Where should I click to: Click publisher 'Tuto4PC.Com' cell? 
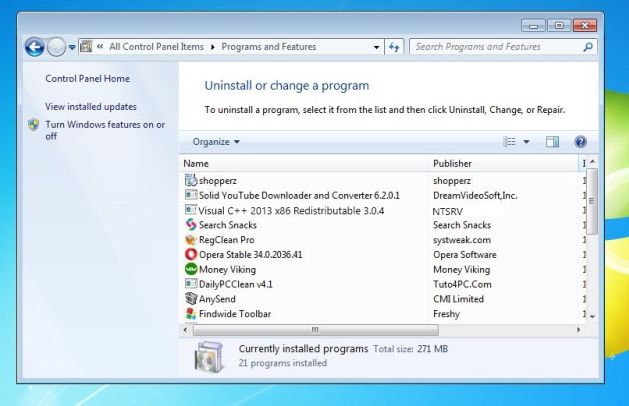click(x=462, y=284)
